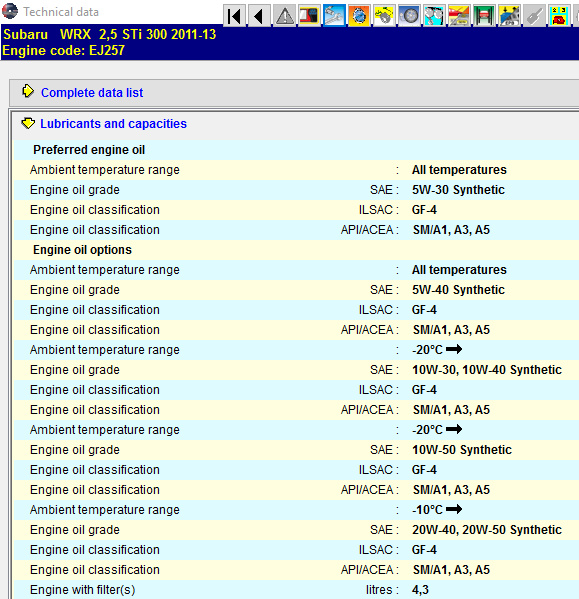
Task: Open the orange timing belt icon
Action: [359, 16]
